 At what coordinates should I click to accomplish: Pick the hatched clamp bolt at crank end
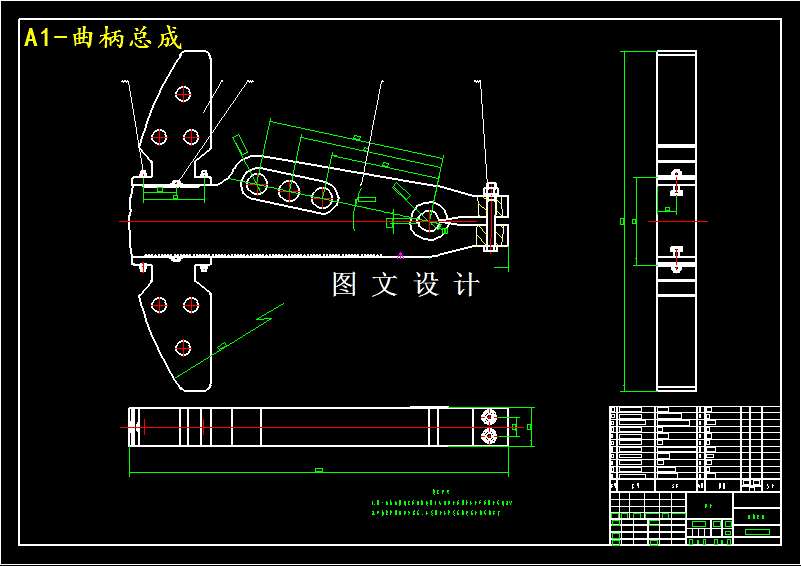tap(491, 218)
